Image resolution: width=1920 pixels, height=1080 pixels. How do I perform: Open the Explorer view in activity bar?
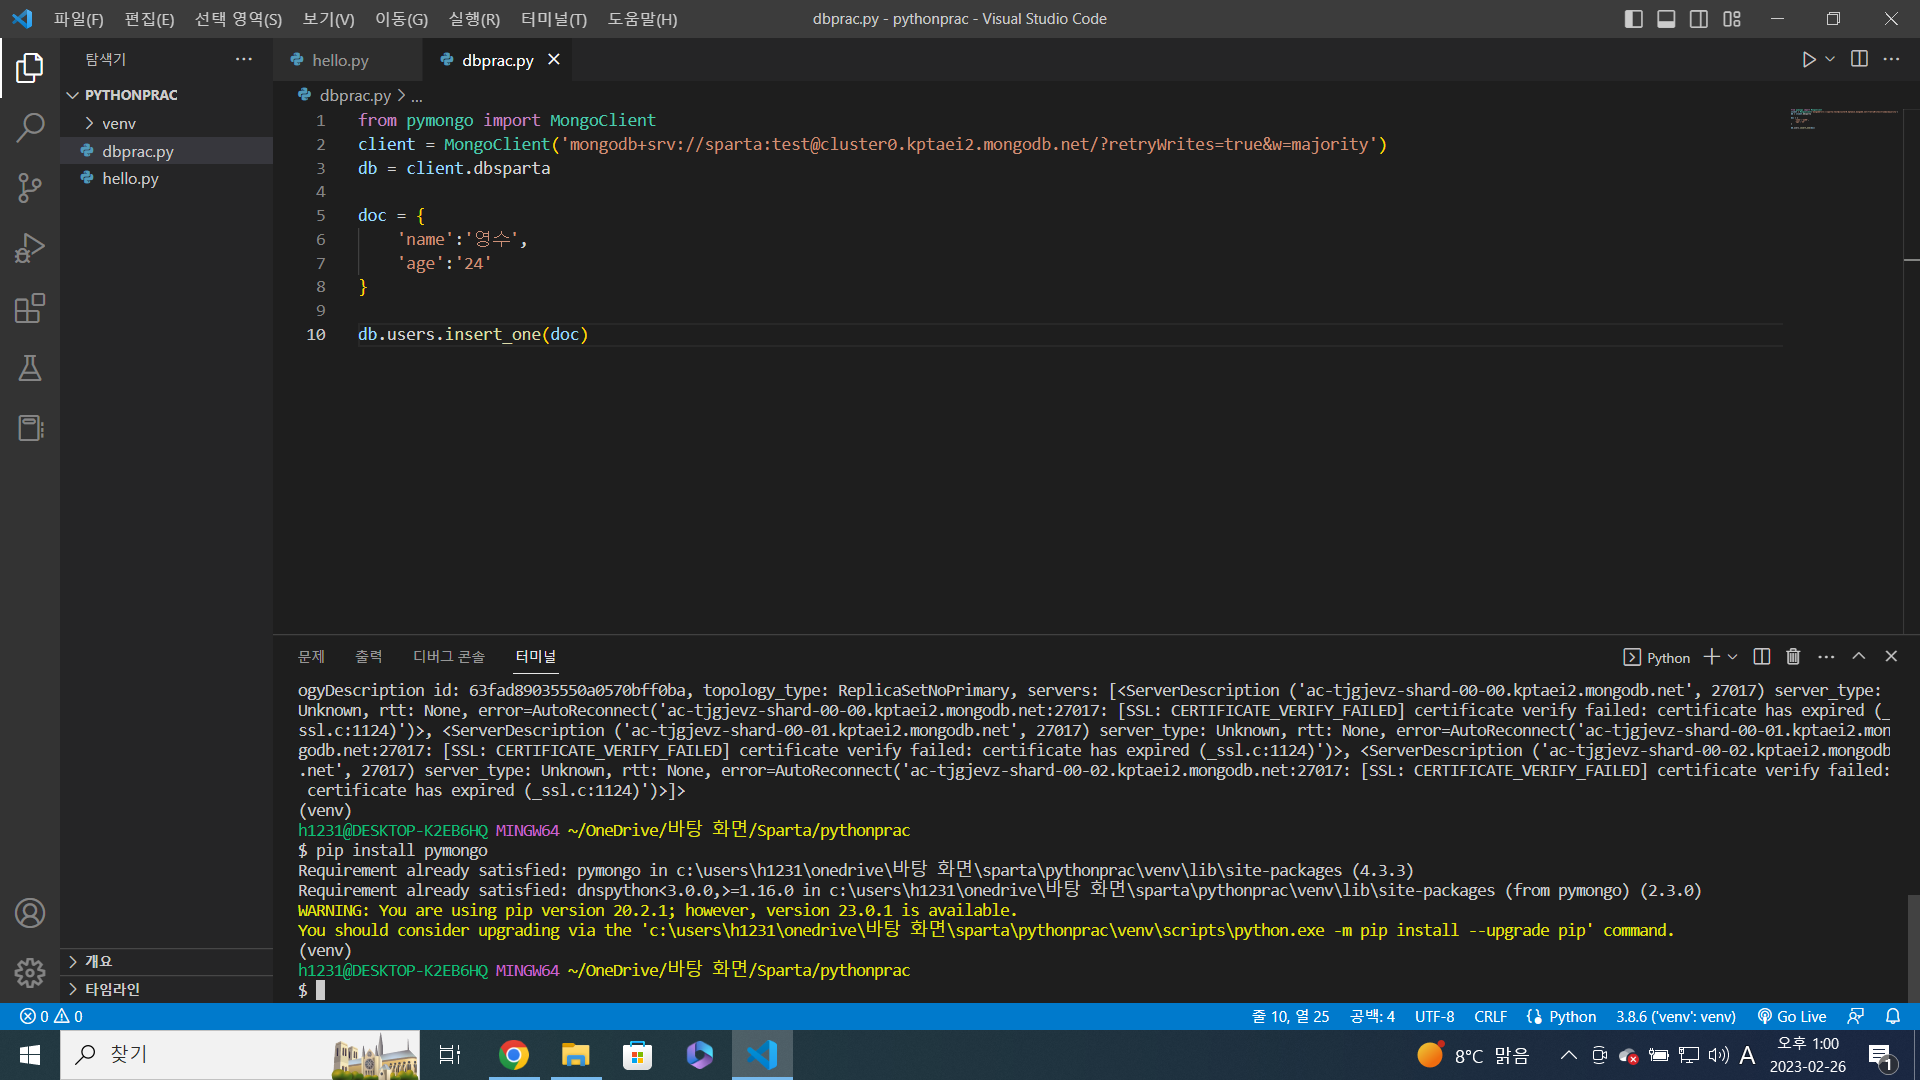30,67
